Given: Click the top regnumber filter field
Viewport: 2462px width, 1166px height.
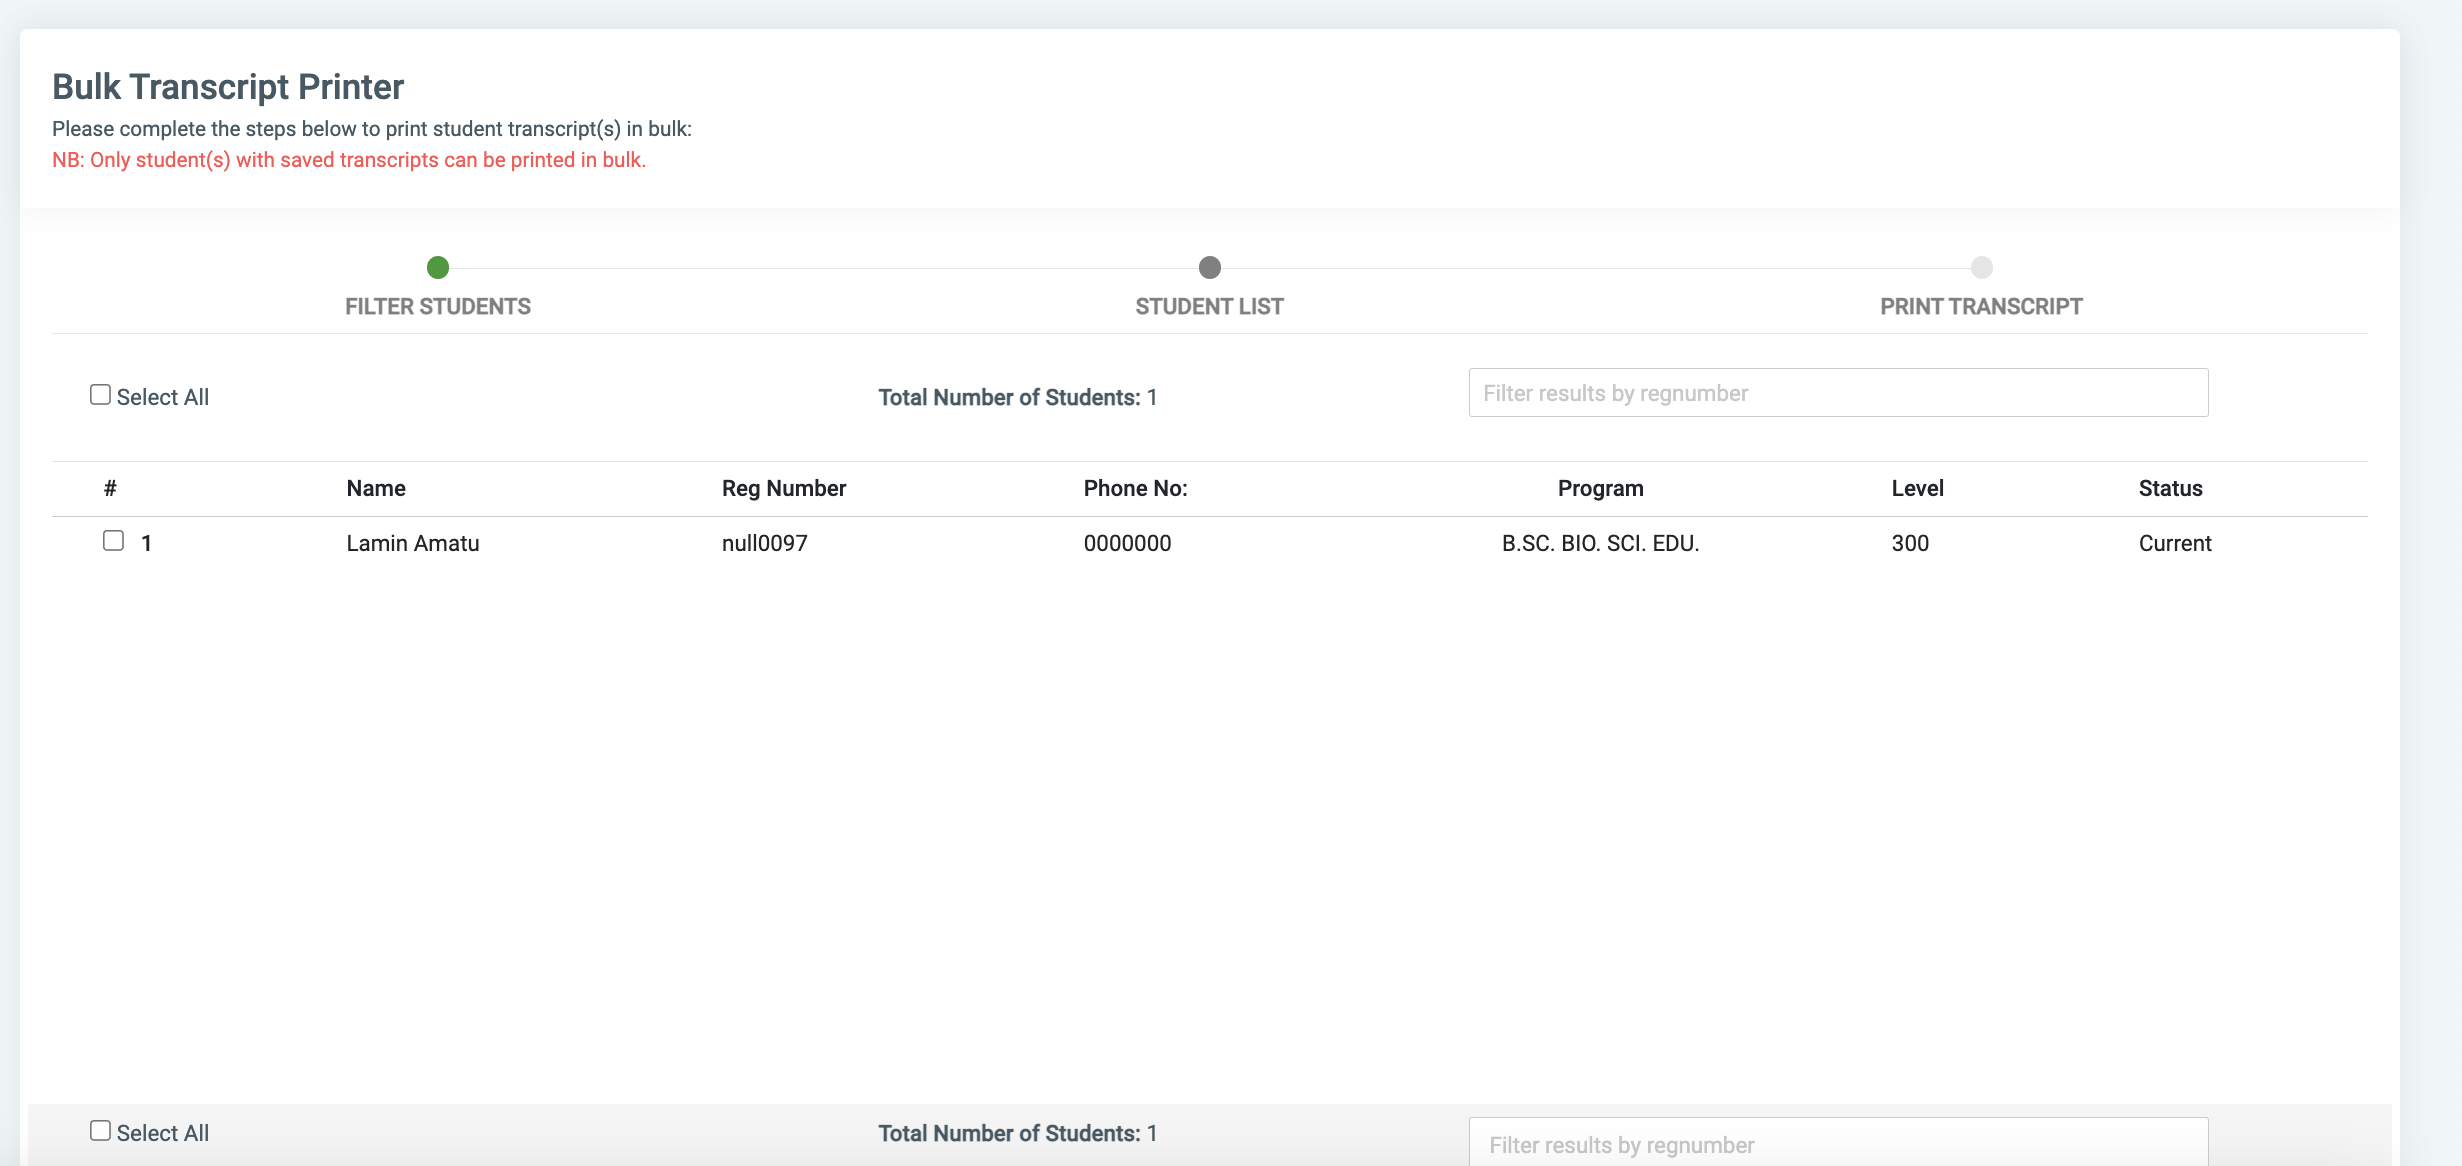Looking at the screenshot, I should [1838, 392].
